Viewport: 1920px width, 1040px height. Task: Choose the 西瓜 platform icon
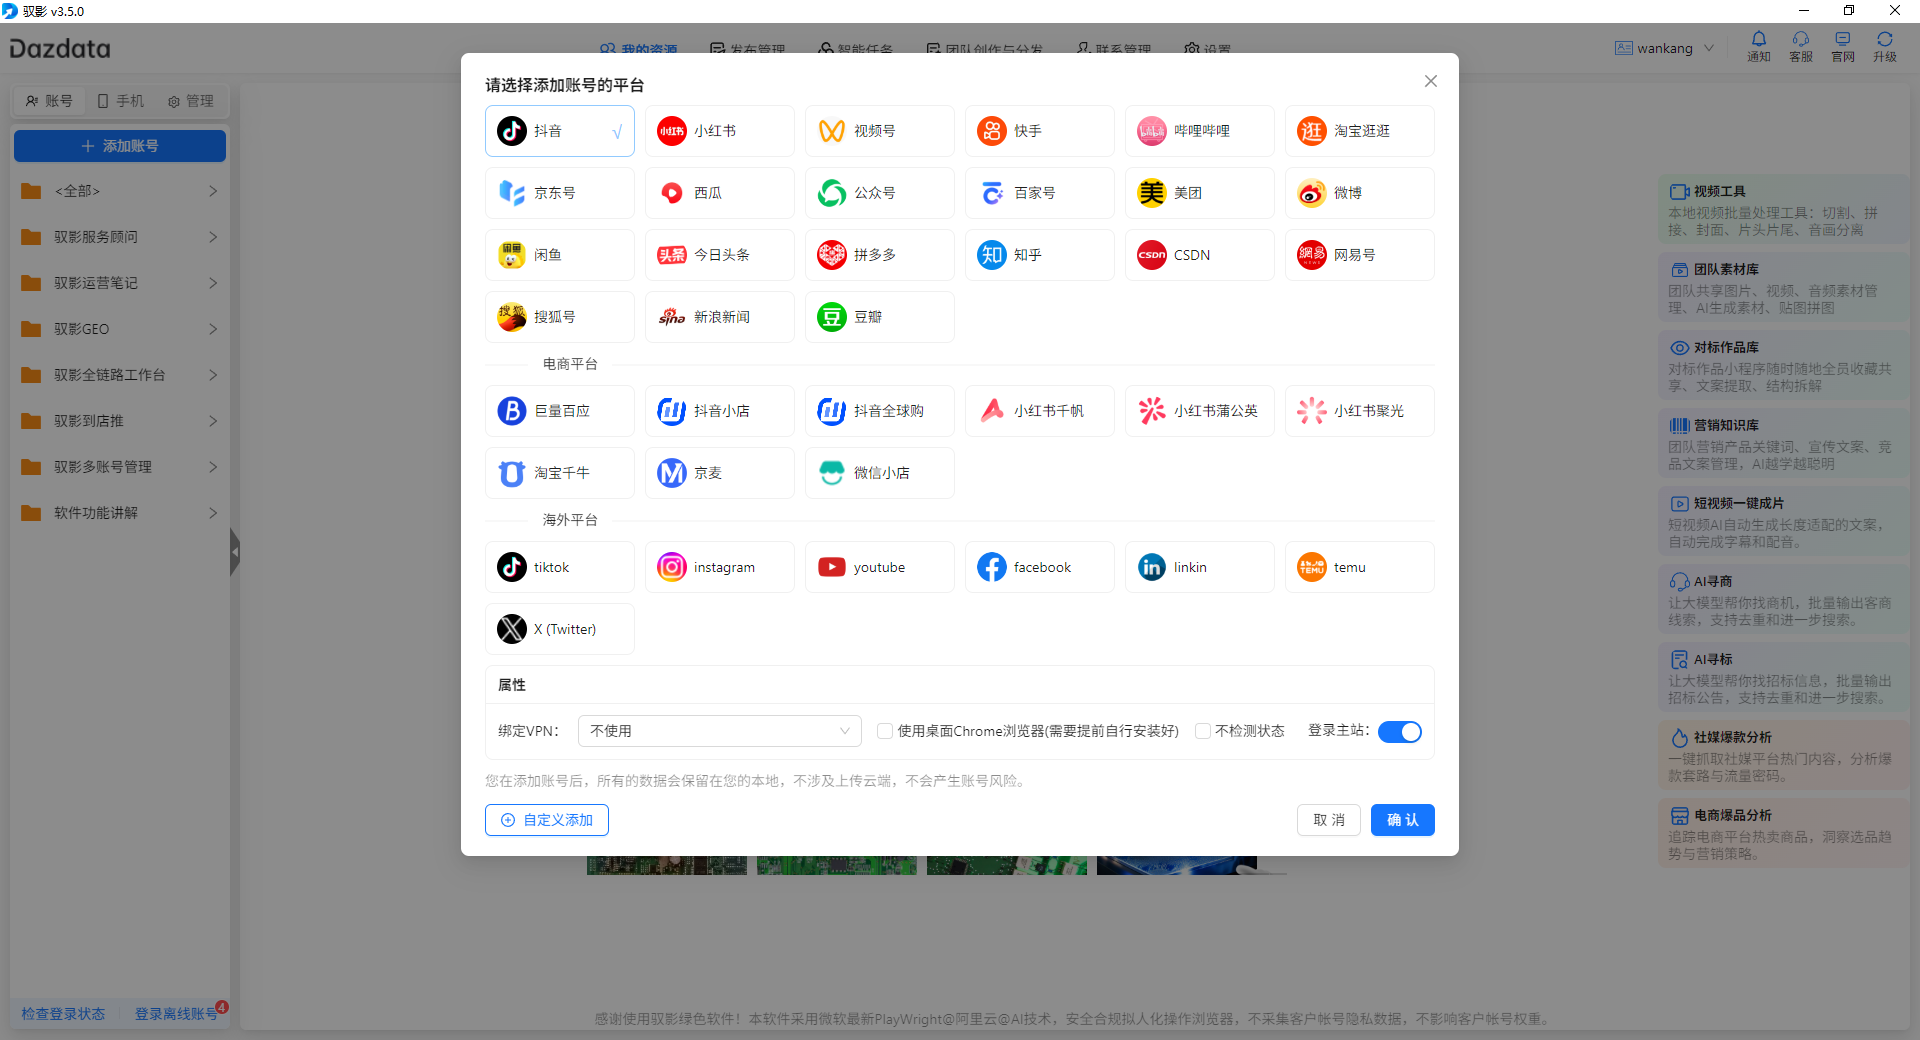pyautogui.click(x=672, y=193)
